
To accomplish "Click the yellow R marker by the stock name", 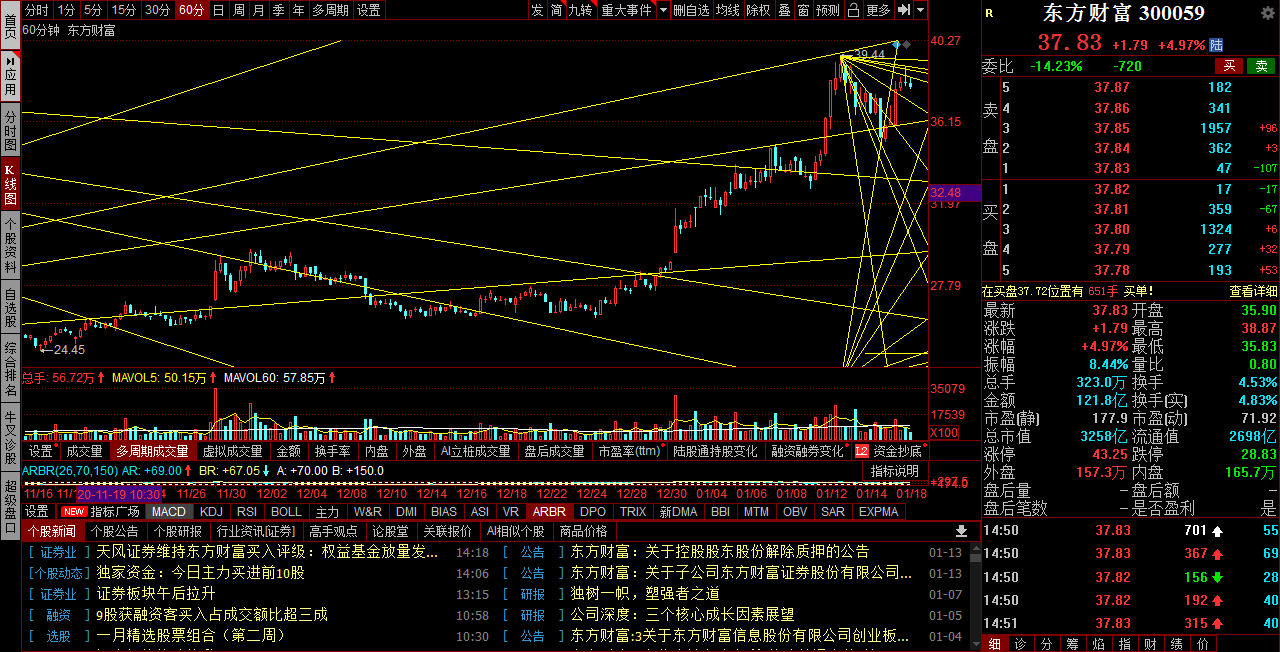I will point(989,13).
